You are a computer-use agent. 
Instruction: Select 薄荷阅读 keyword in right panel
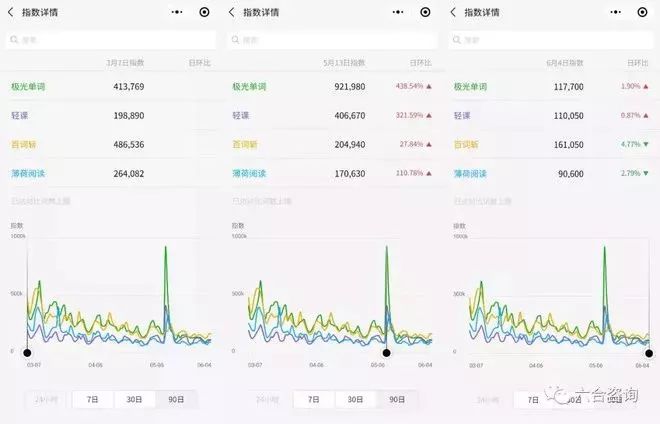[x=470, y=173]
